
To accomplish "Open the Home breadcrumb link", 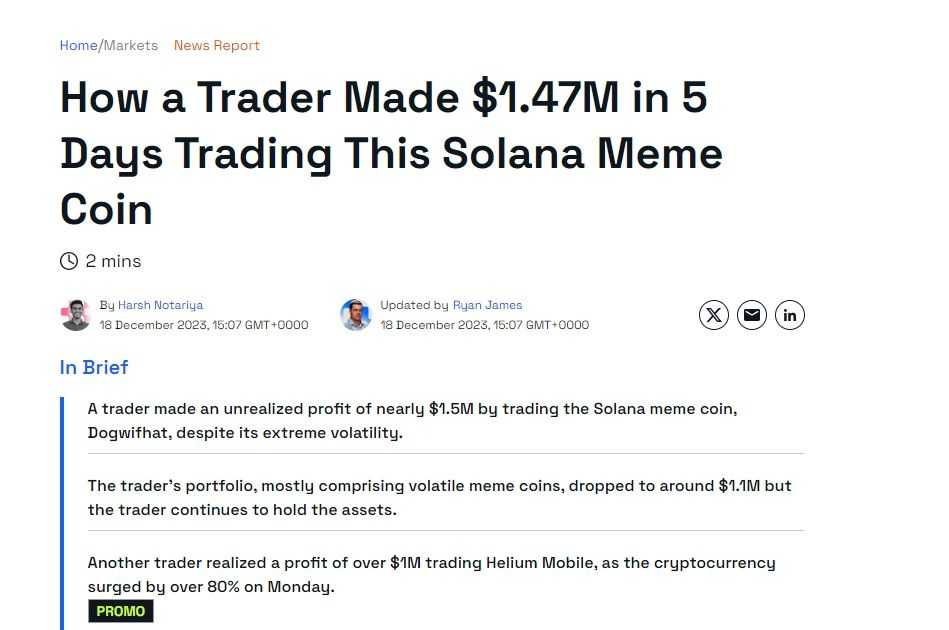I will tap(76, 45).
